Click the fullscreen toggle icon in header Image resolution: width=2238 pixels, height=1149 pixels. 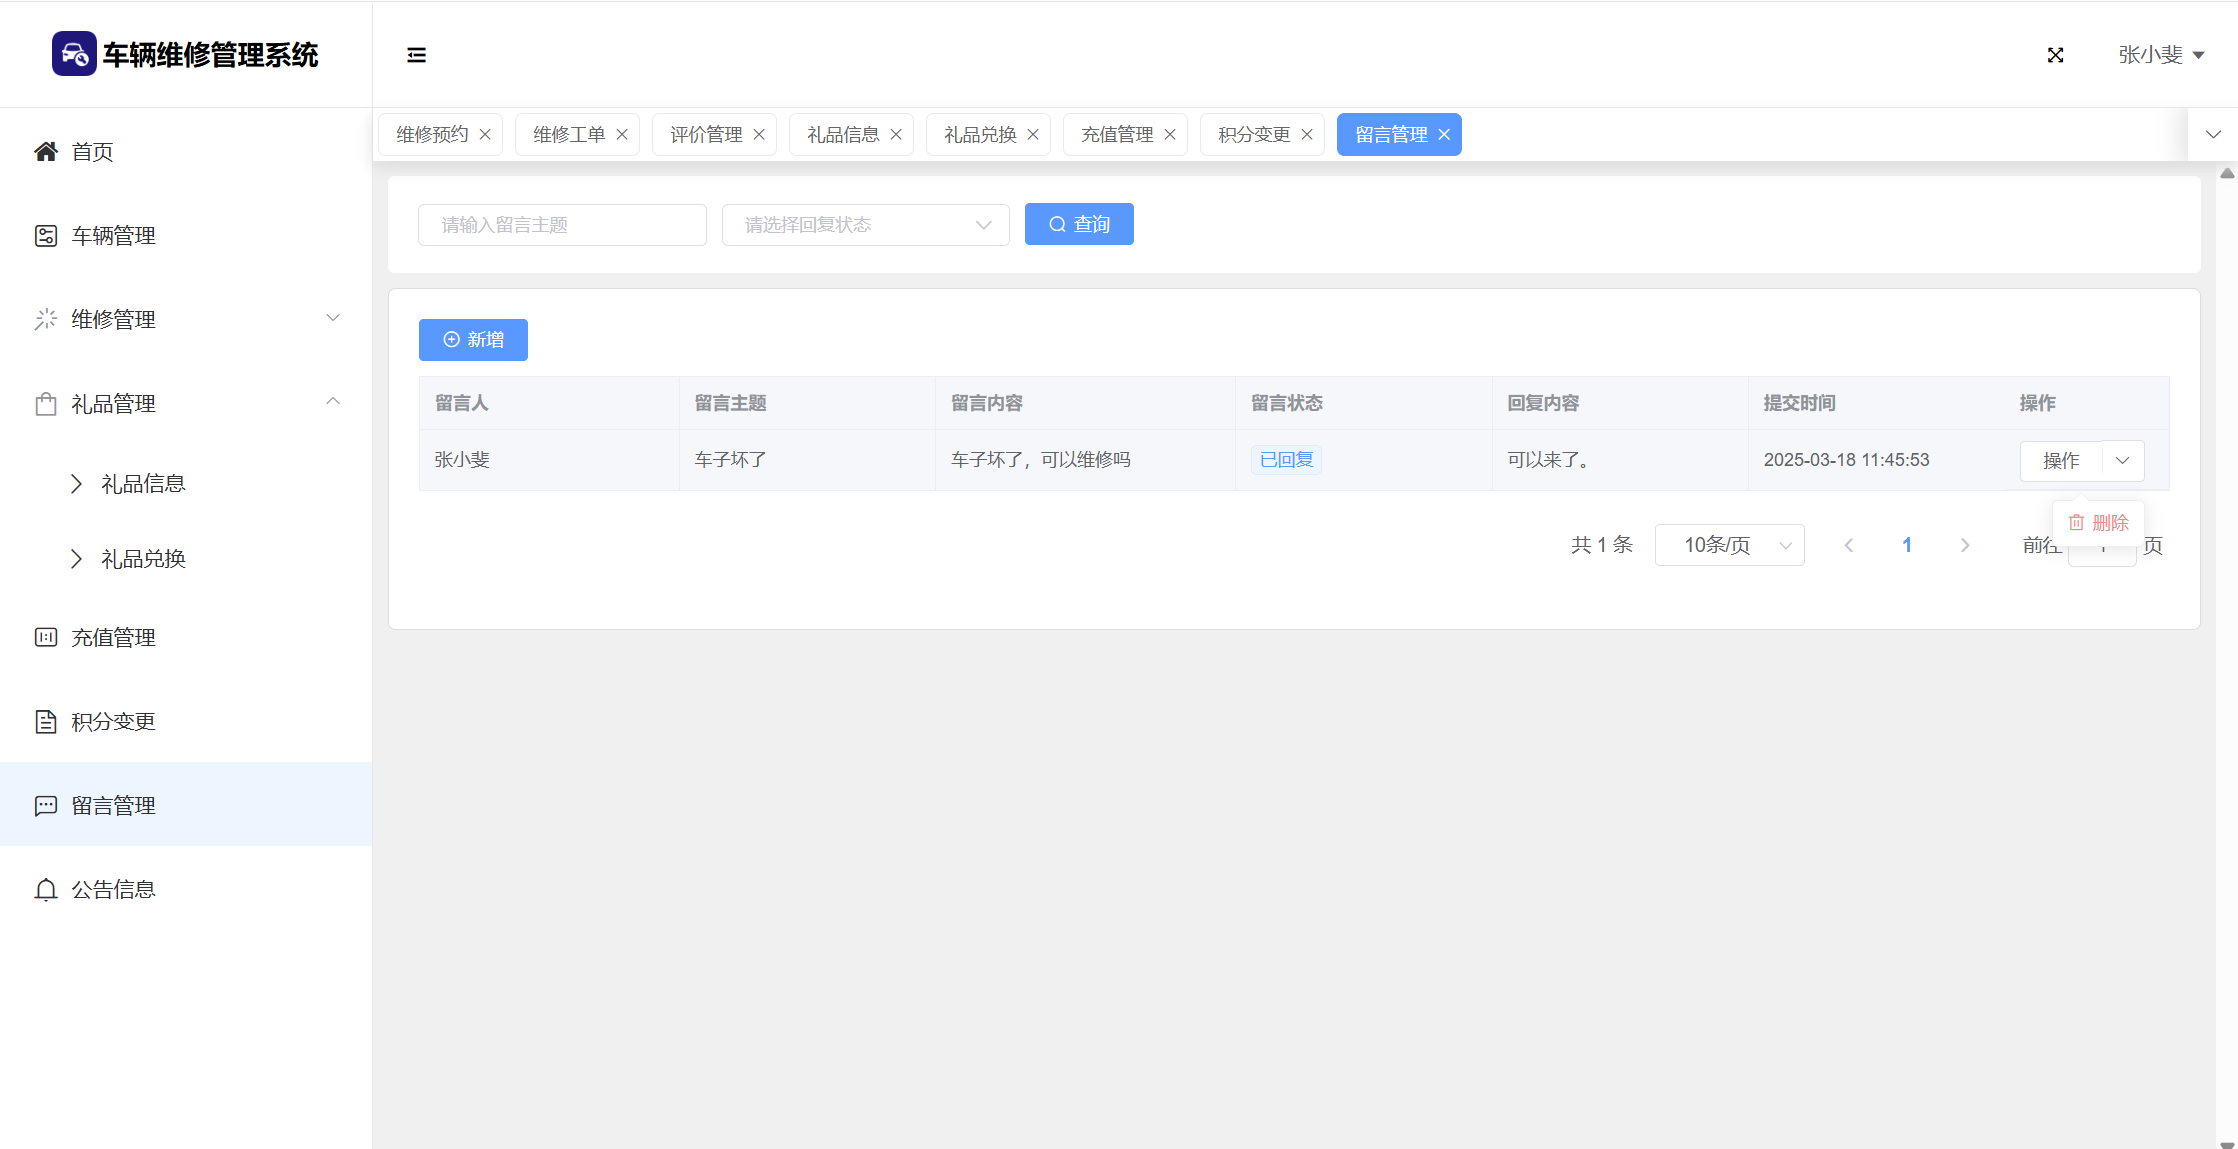(x=2055, y=55)
